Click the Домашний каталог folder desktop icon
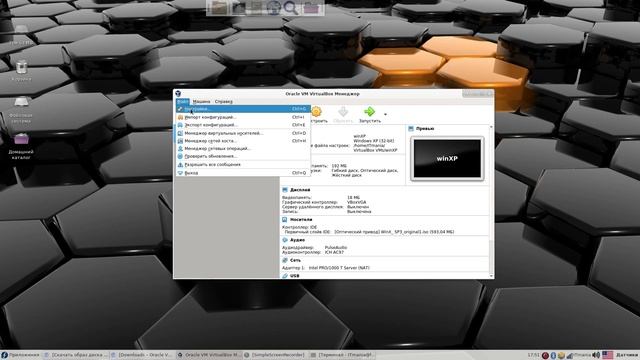 (x=21, y=139)
